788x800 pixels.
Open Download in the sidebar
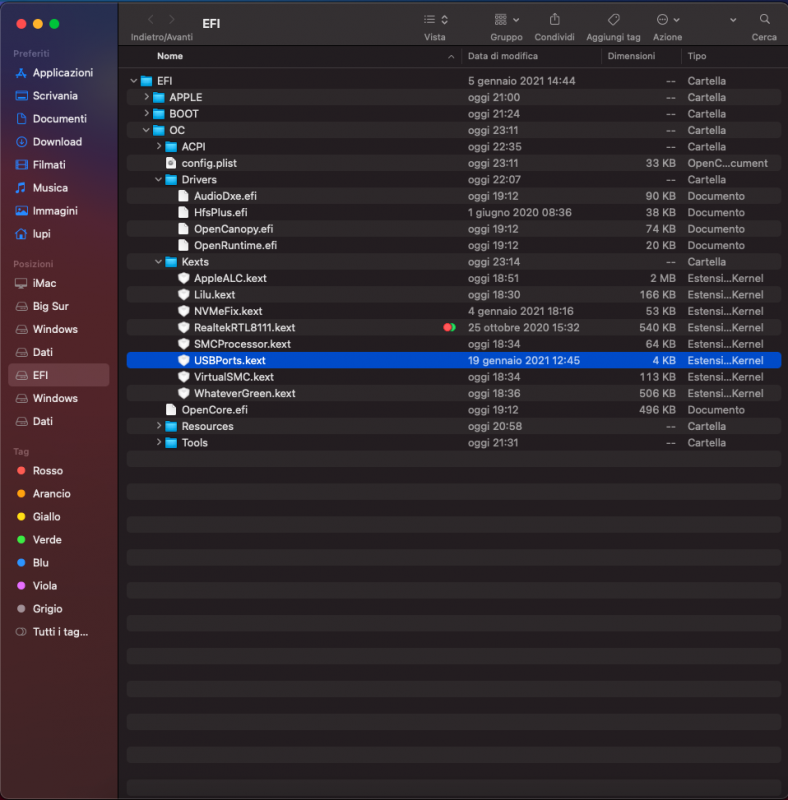(59, 142)
